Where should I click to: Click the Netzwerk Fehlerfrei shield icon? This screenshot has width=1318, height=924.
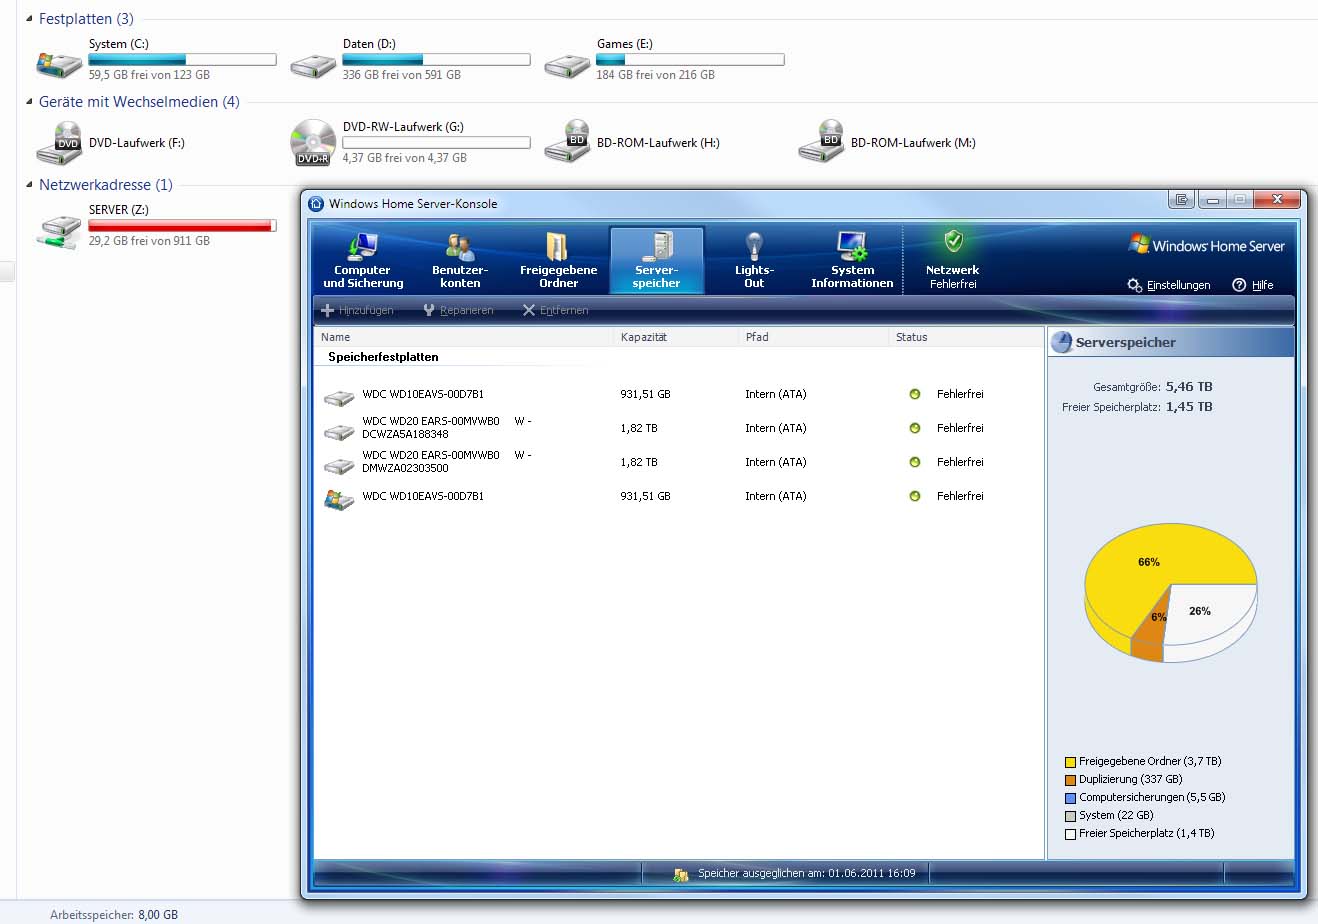[x=953, y=241]
